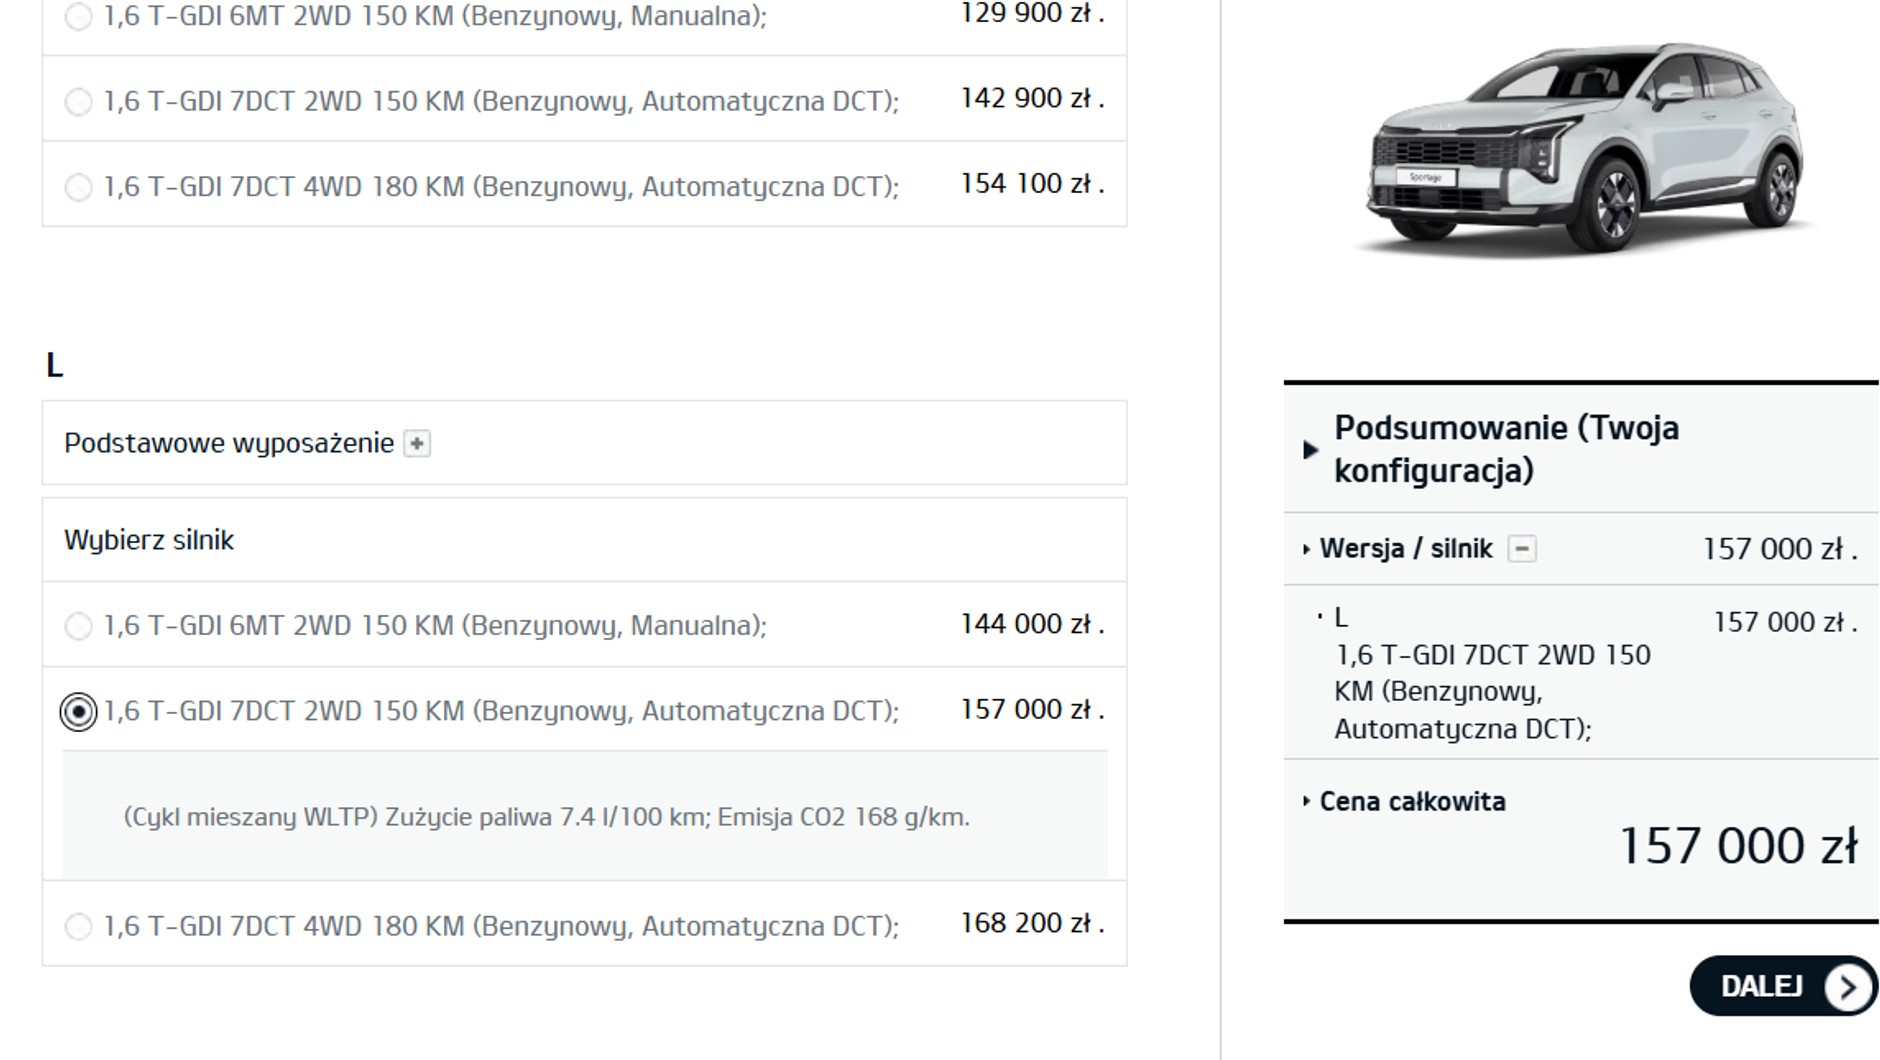Viewport: 1880px width, 1060px height.
Task: Click the summary engine description text
Action: tap(1492, 691)
